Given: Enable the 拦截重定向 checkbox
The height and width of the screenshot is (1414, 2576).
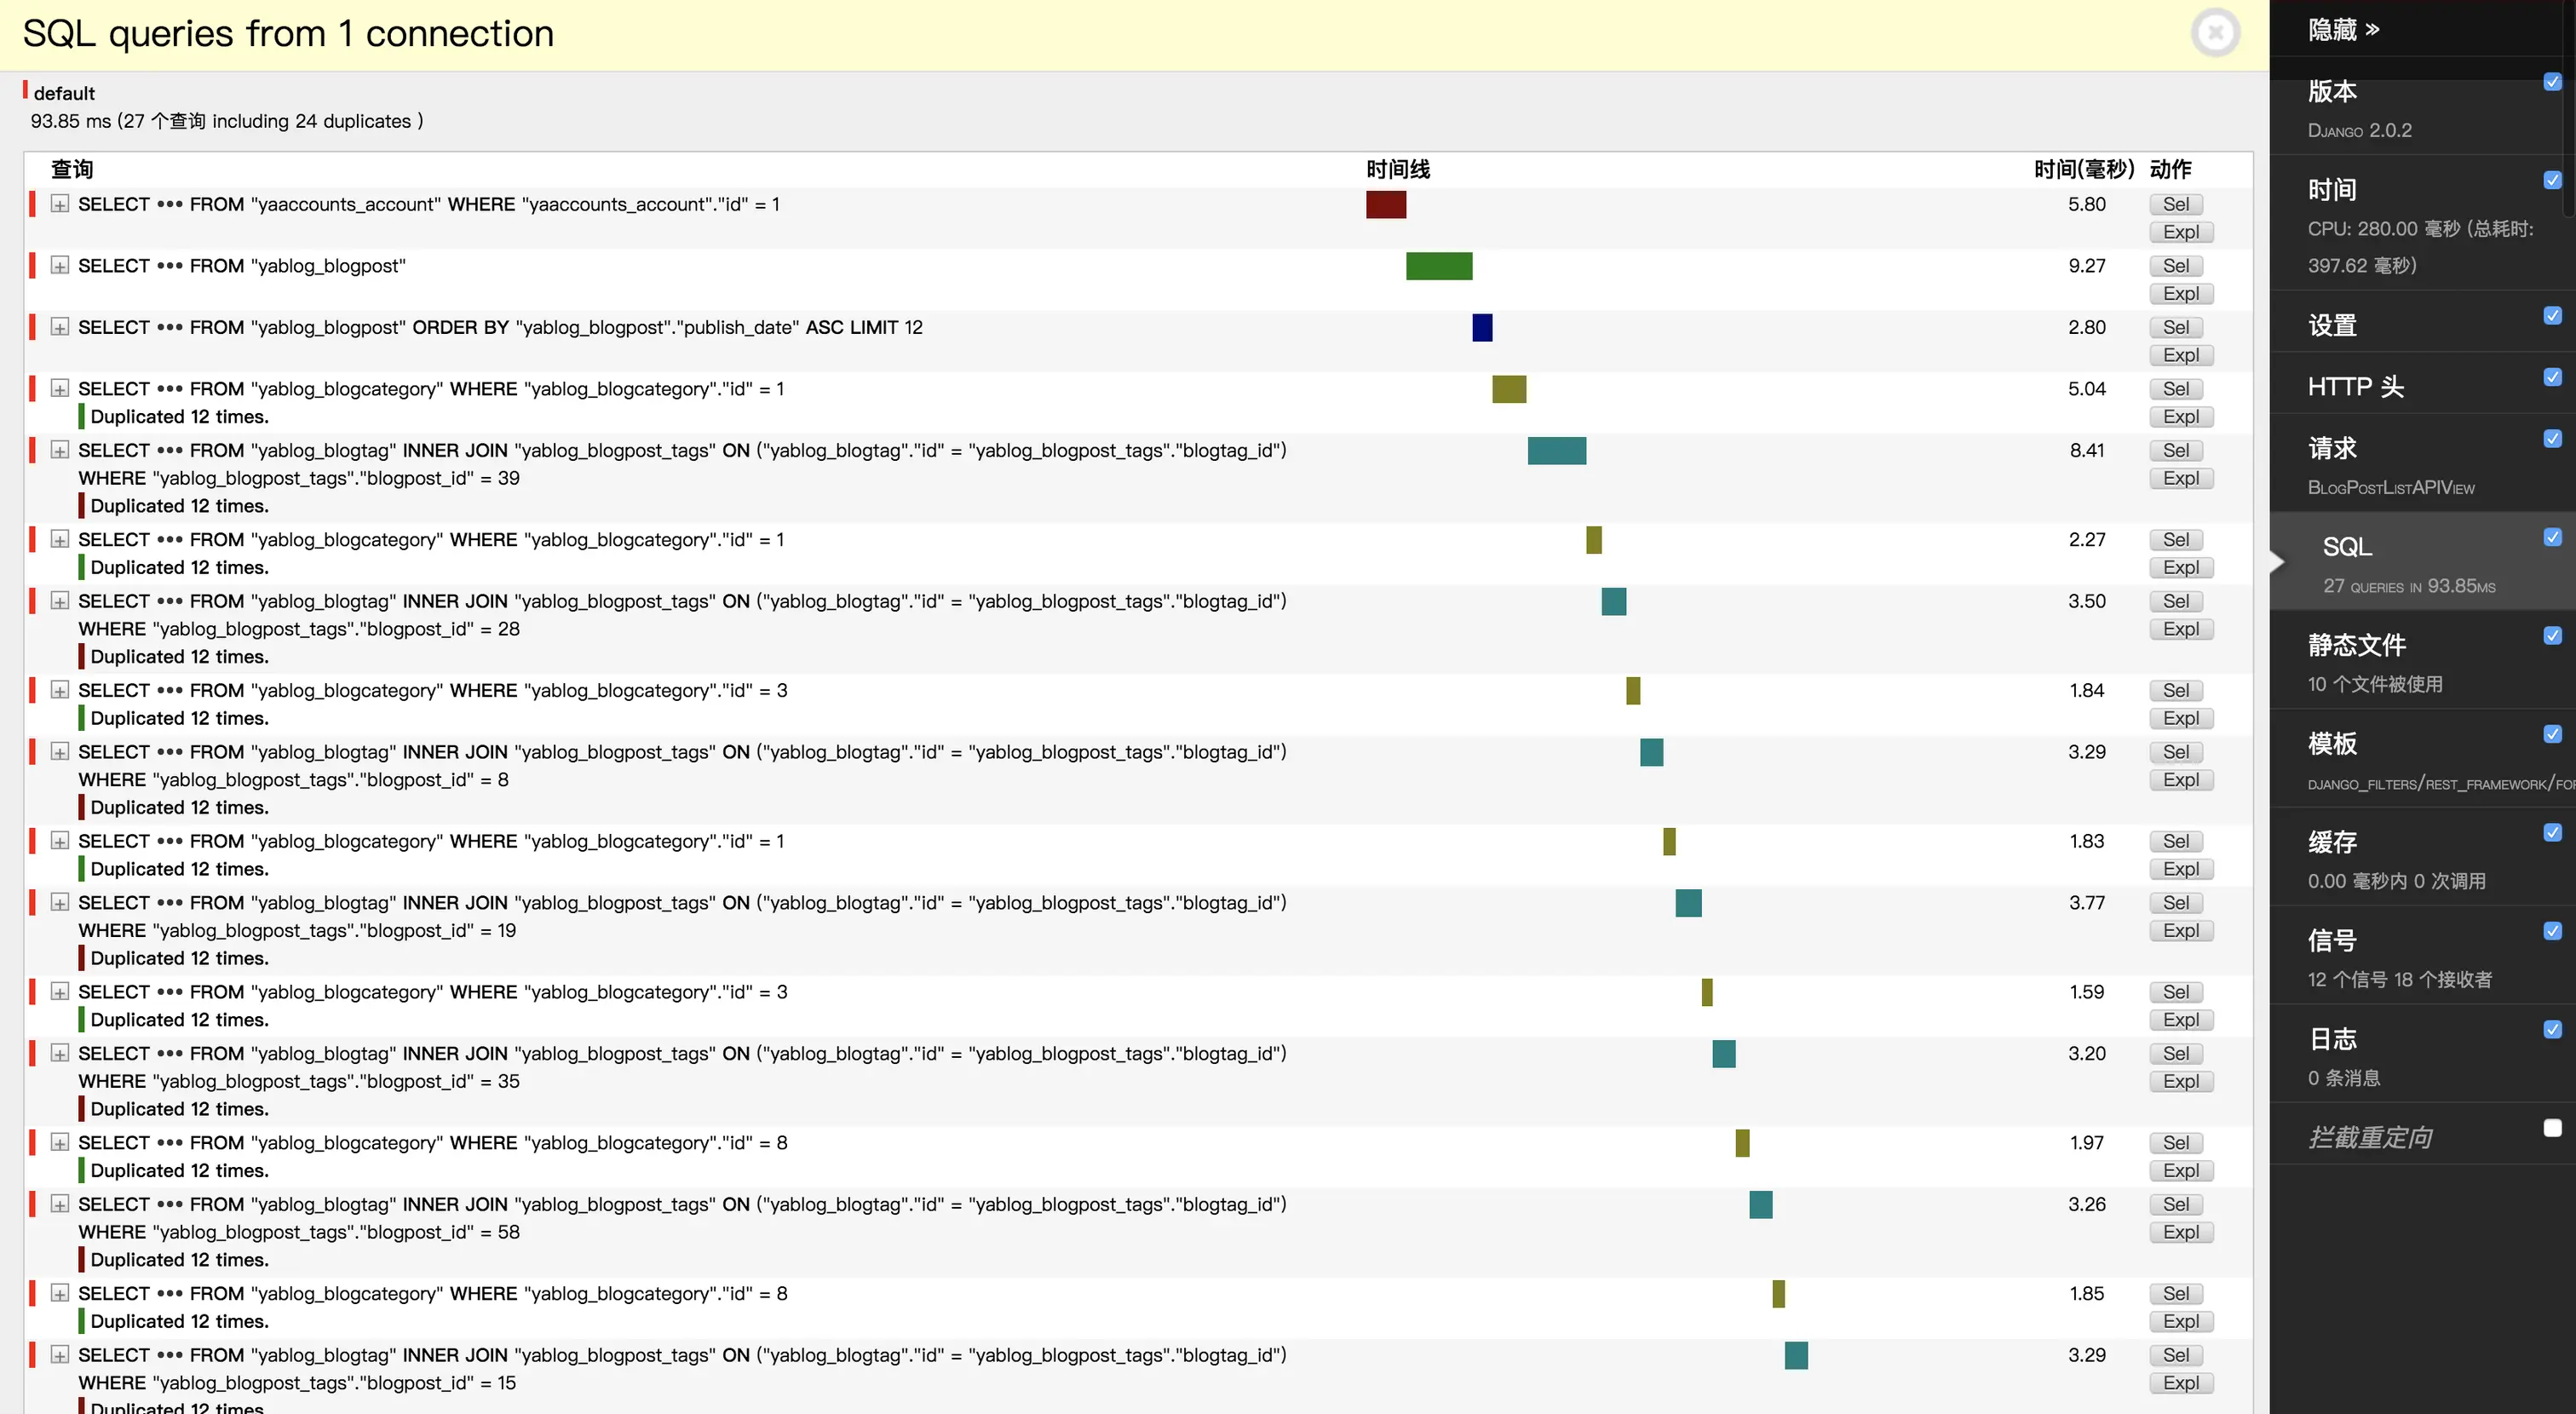Looking at the screenshot, I should [2552, 1128].
